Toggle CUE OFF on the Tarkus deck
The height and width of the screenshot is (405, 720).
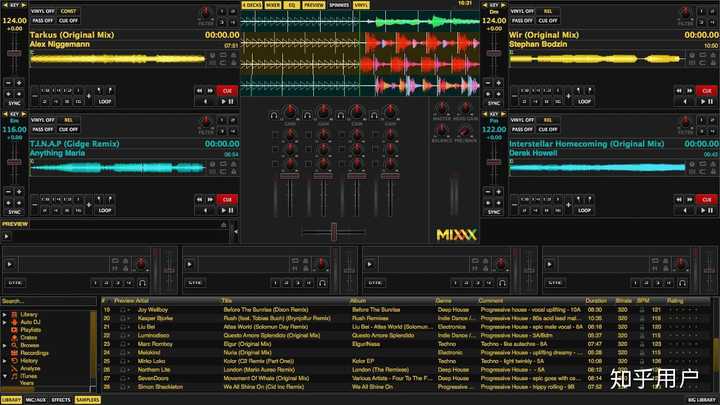[x=68, y=21]
